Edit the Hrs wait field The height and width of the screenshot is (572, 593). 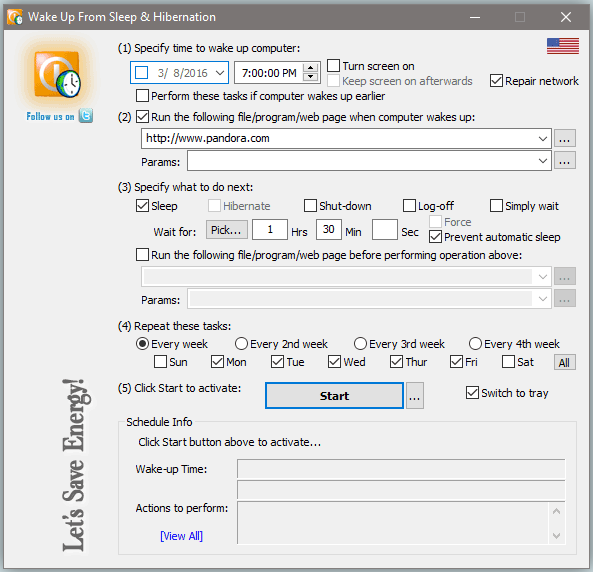pyautogui.click(x=270, y=230)
